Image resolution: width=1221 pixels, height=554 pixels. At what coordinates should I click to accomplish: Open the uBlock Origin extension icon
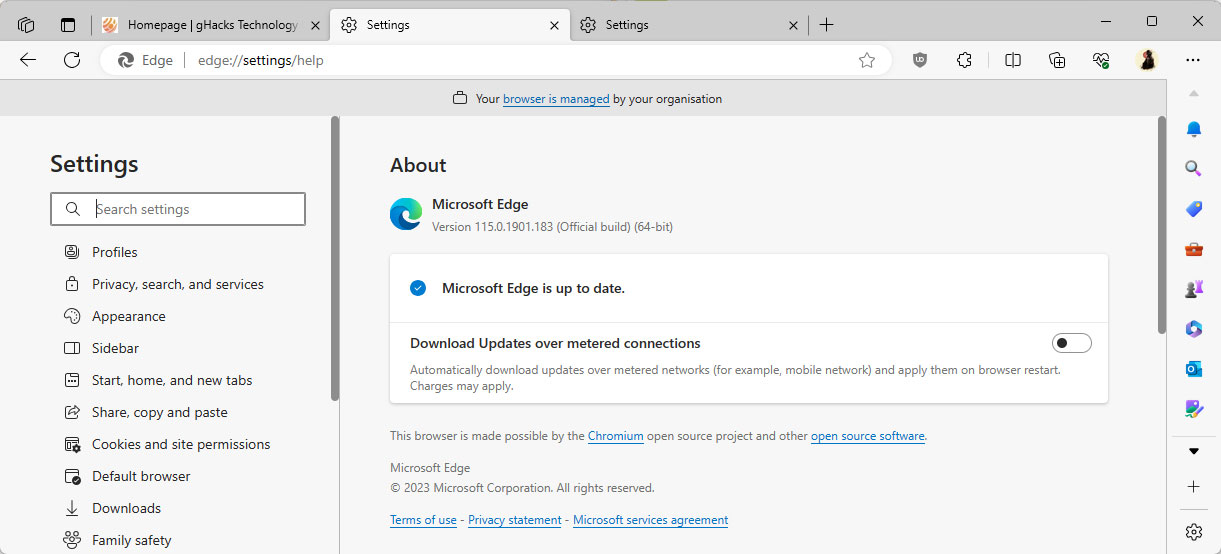(x=920, y=60)
